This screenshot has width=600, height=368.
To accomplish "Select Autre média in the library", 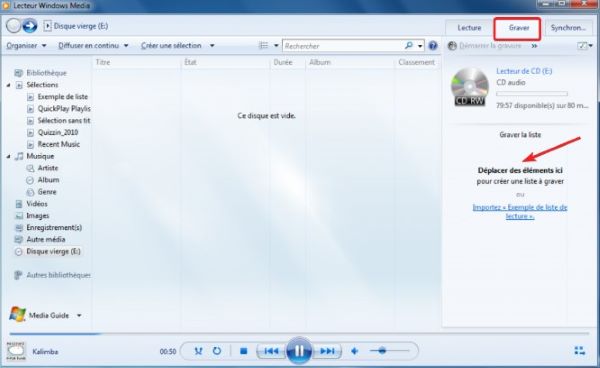I will [x=46, y=239].
